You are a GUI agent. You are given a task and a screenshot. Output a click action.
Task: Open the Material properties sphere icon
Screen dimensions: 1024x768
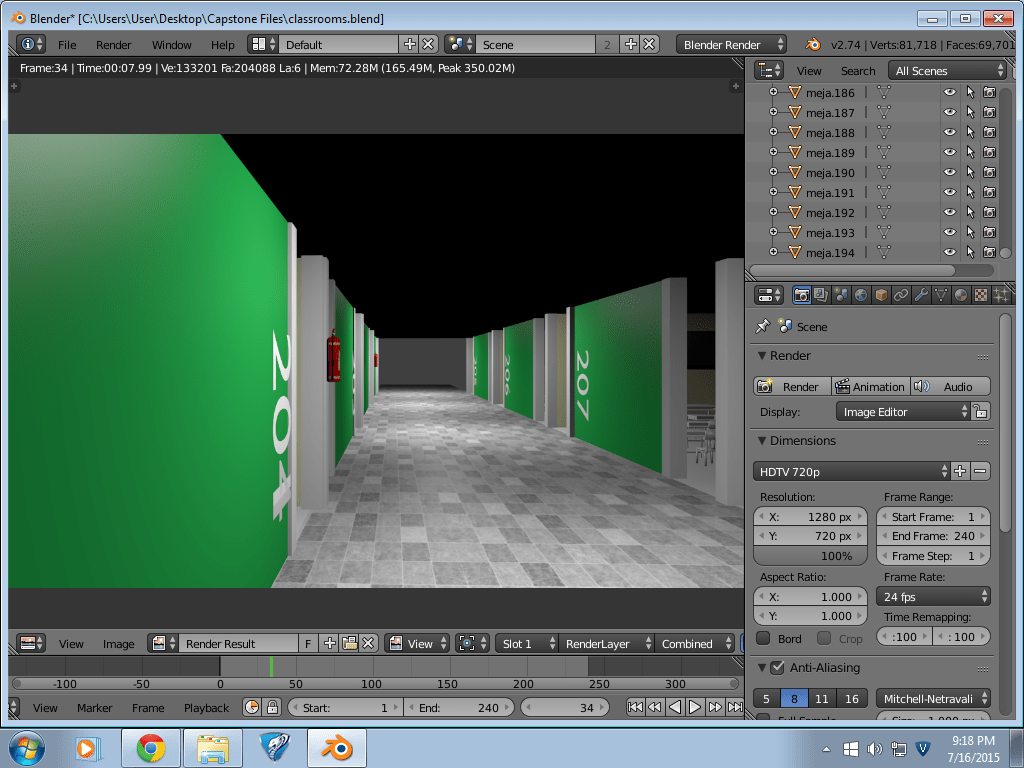(959, 294)
